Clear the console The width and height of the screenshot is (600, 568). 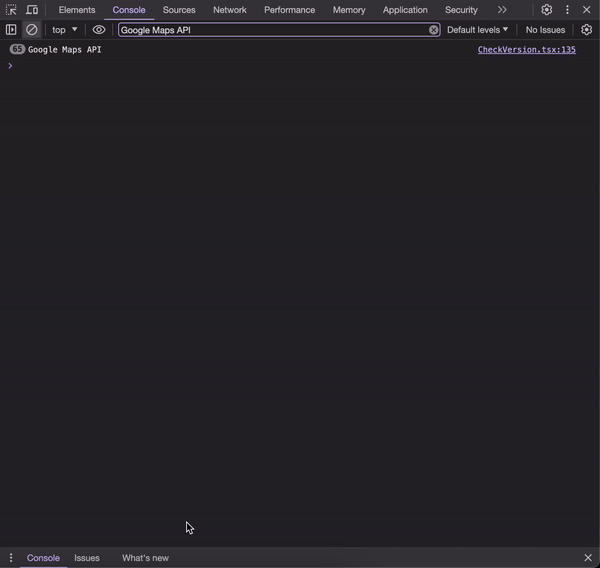point(32,30)
